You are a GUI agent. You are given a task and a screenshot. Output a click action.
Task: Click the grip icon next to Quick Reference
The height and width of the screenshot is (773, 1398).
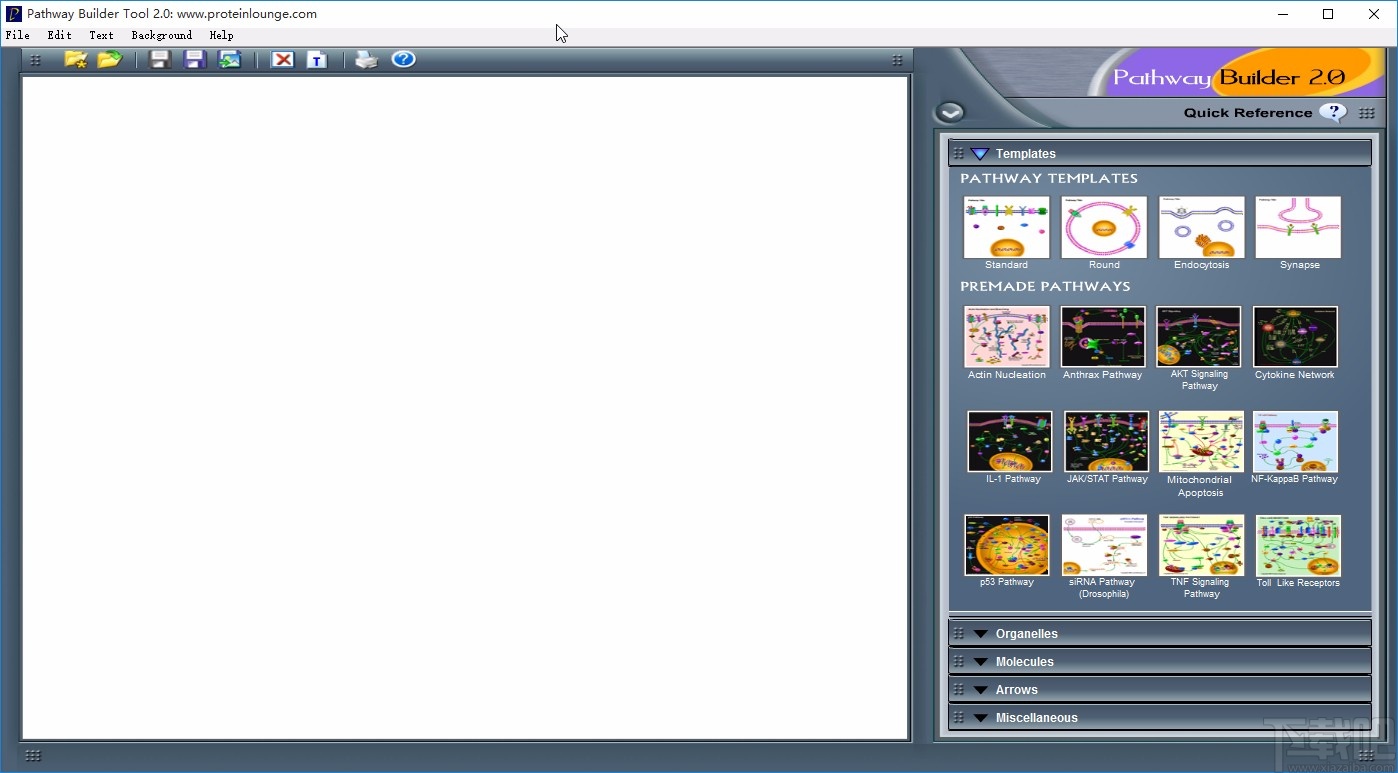1367,113
